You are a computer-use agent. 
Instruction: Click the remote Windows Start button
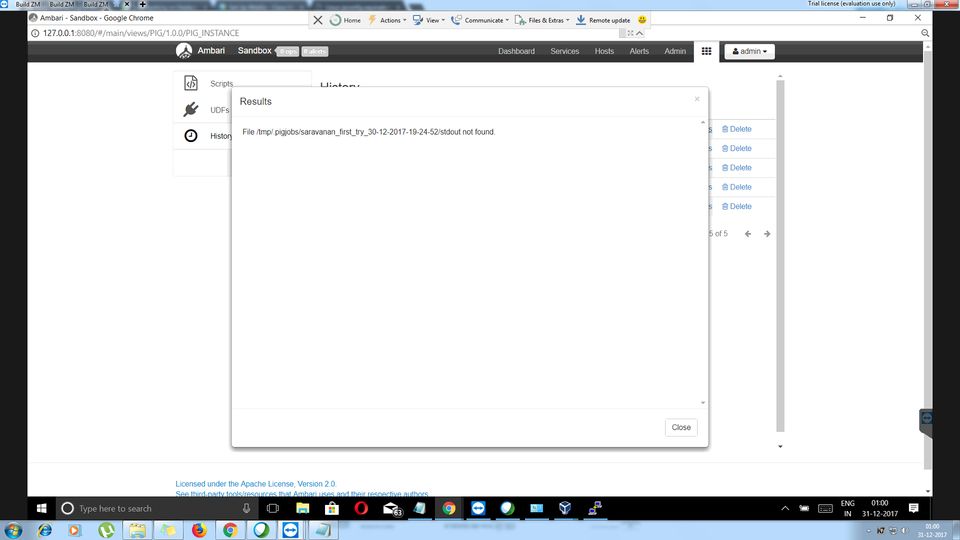pos(42,508)
